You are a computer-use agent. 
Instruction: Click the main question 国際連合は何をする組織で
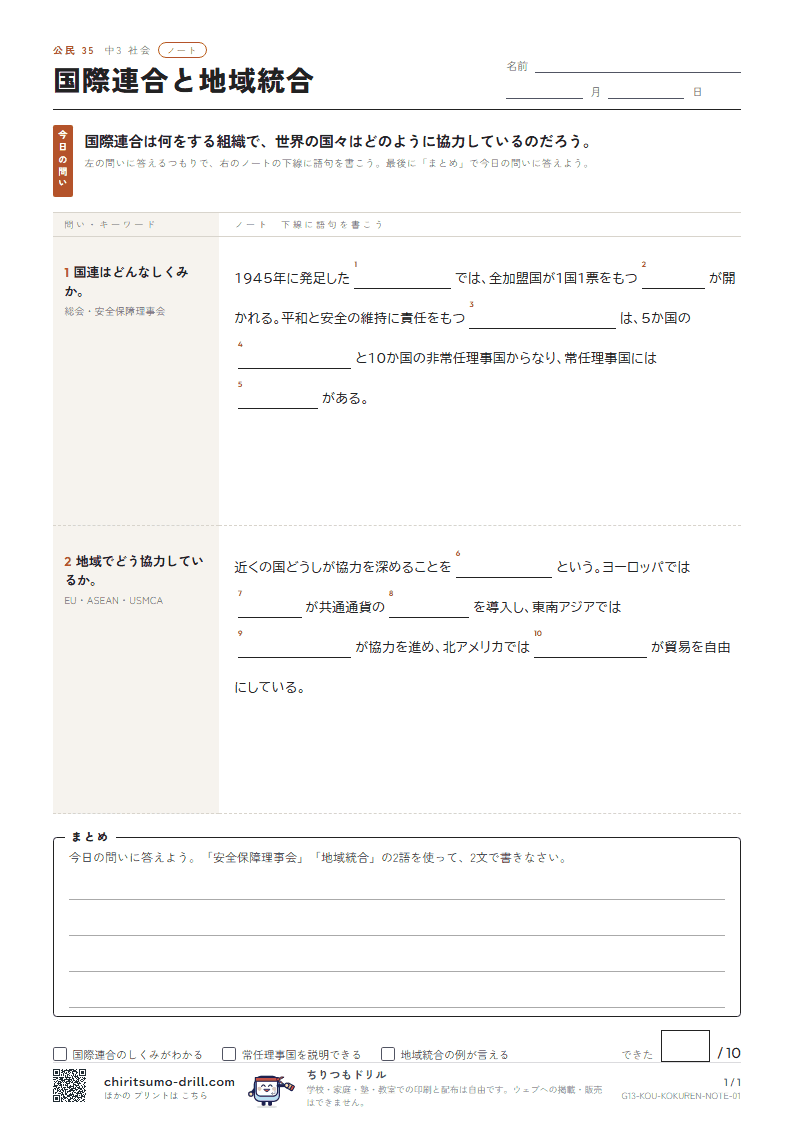click(338, 142)
